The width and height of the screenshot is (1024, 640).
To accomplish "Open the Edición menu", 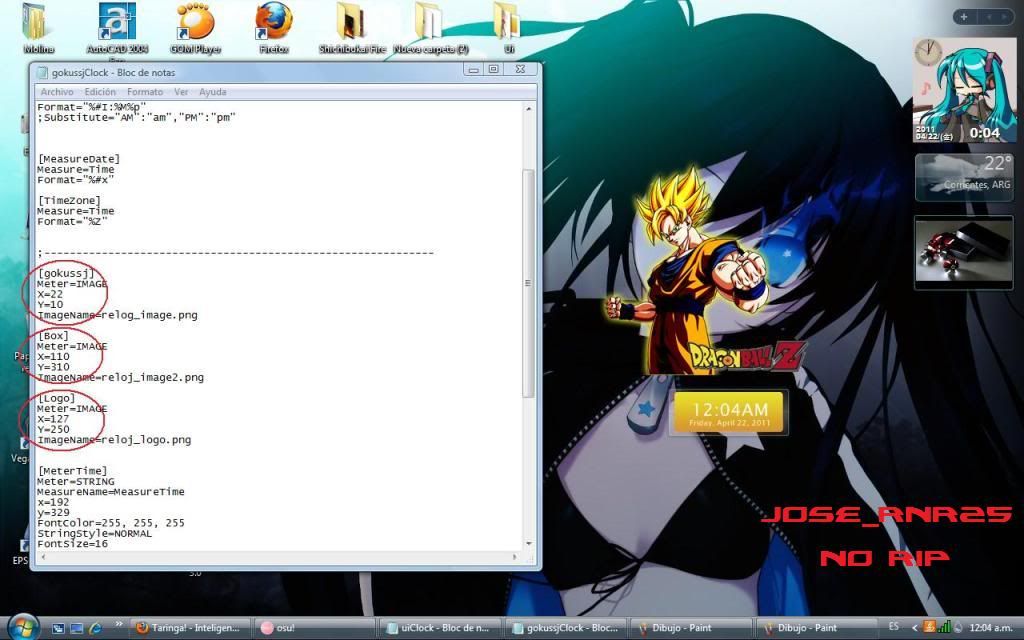I will coord(100,92).
